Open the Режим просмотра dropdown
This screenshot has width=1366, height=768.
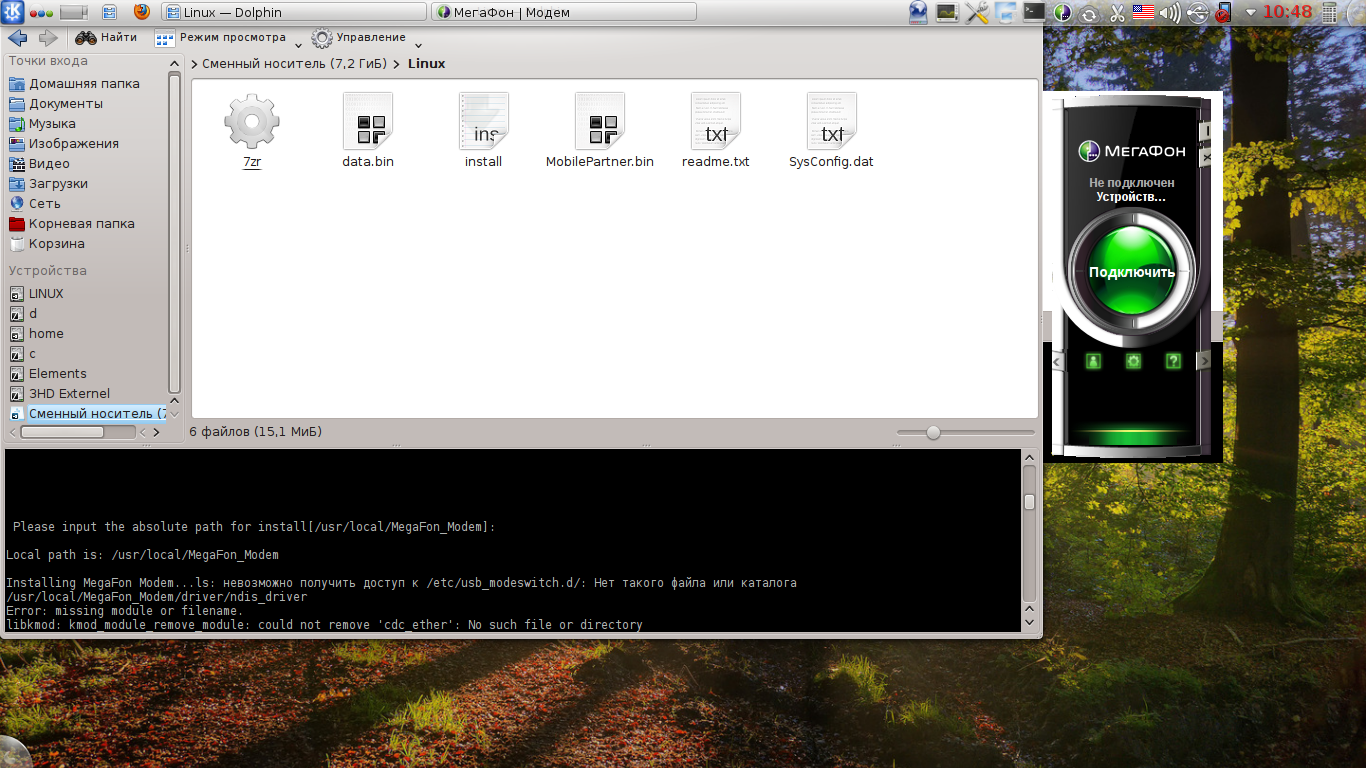click(228, 38)
